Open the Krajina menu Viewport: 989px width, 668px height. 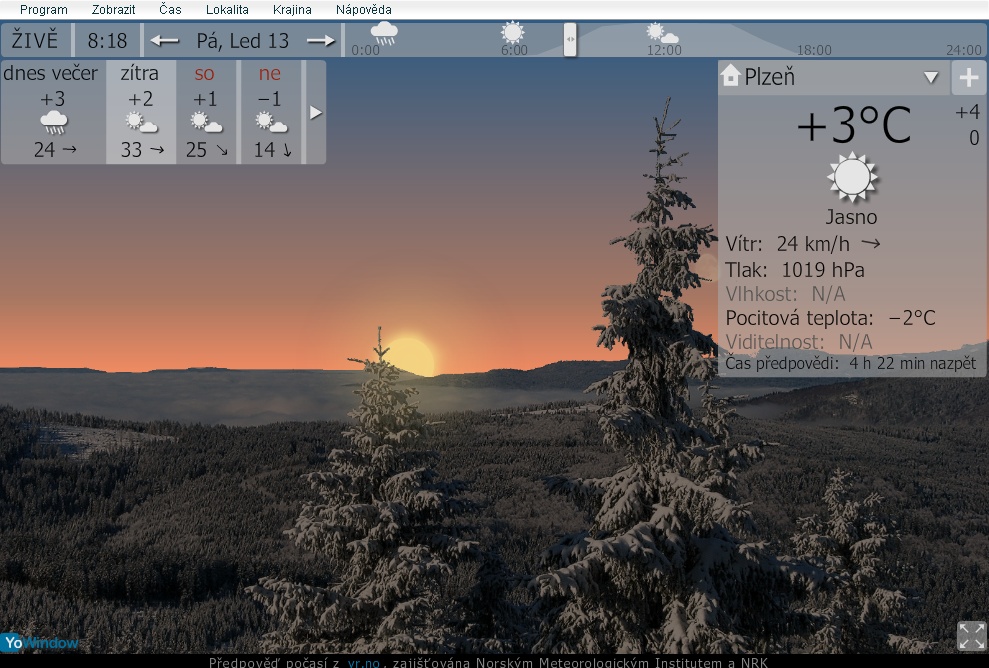(292, 10)
